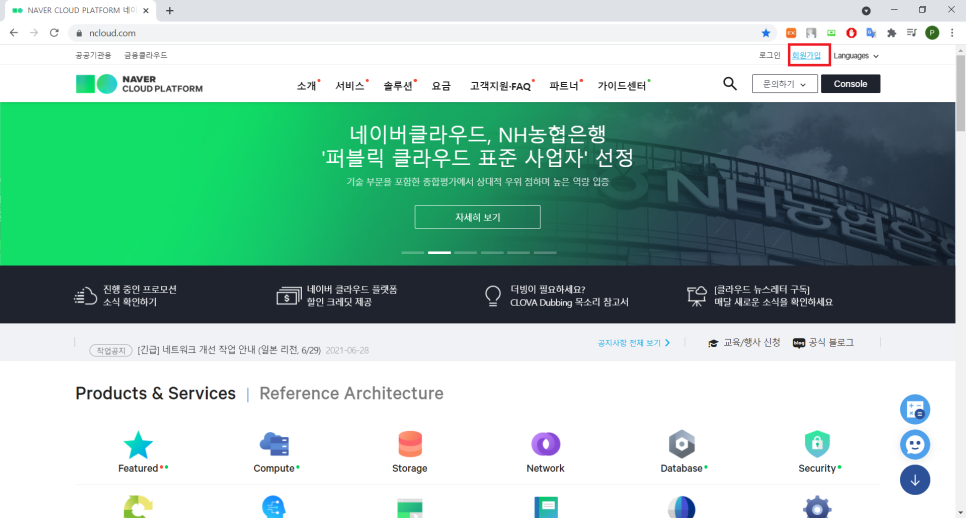Screen dimensions: 966x518
Task: Click 네이버 클라우드 플랫폼 할인 크레딧 제공
Action: (337, 296)
